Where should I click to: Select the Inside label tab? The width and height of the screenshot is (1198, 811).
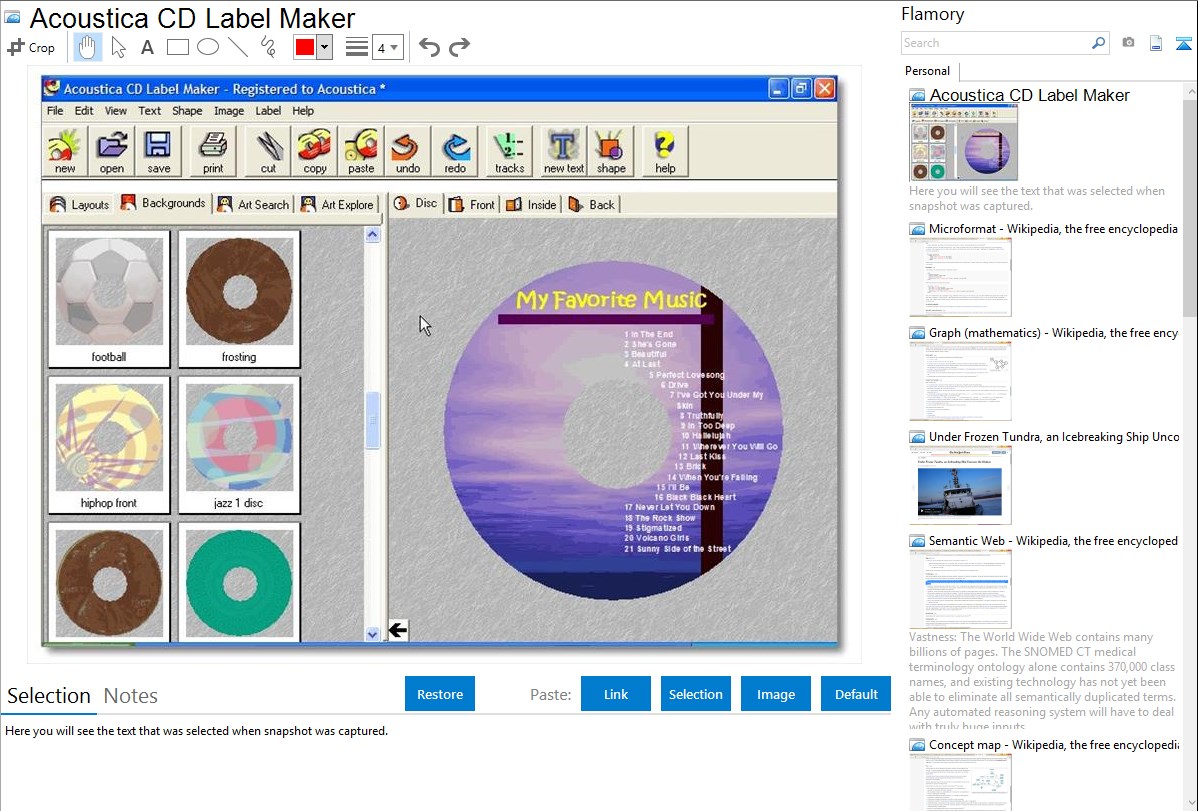[x=532, y=204]
